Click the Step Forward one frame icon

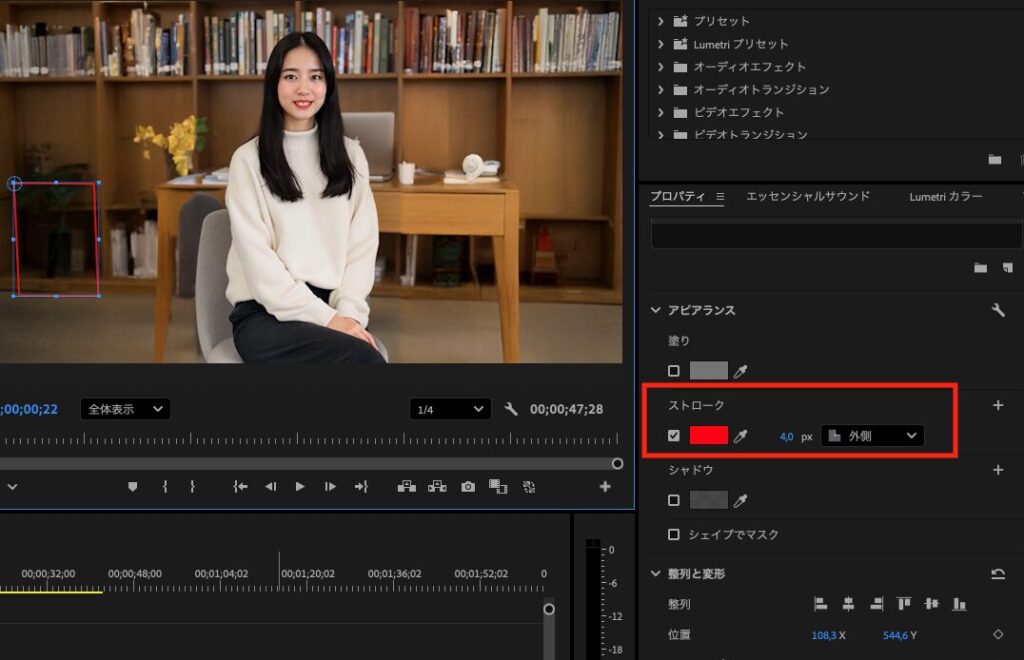point(330,487)
